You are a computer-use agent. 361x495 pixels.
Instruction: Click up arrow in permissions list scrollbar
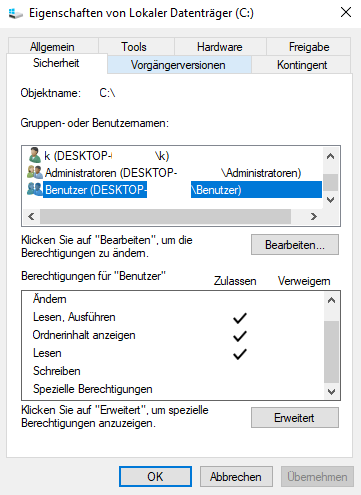coord(331,300)
